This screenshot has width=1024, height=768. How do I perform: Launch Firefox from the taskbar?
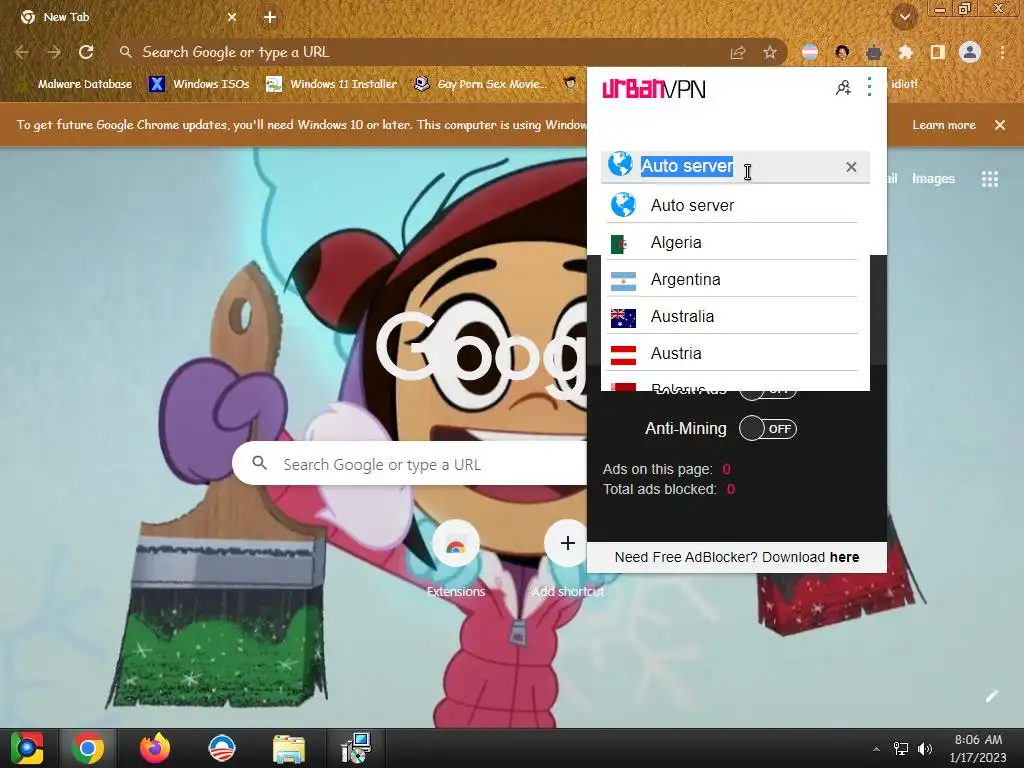[x=155, y=748]
